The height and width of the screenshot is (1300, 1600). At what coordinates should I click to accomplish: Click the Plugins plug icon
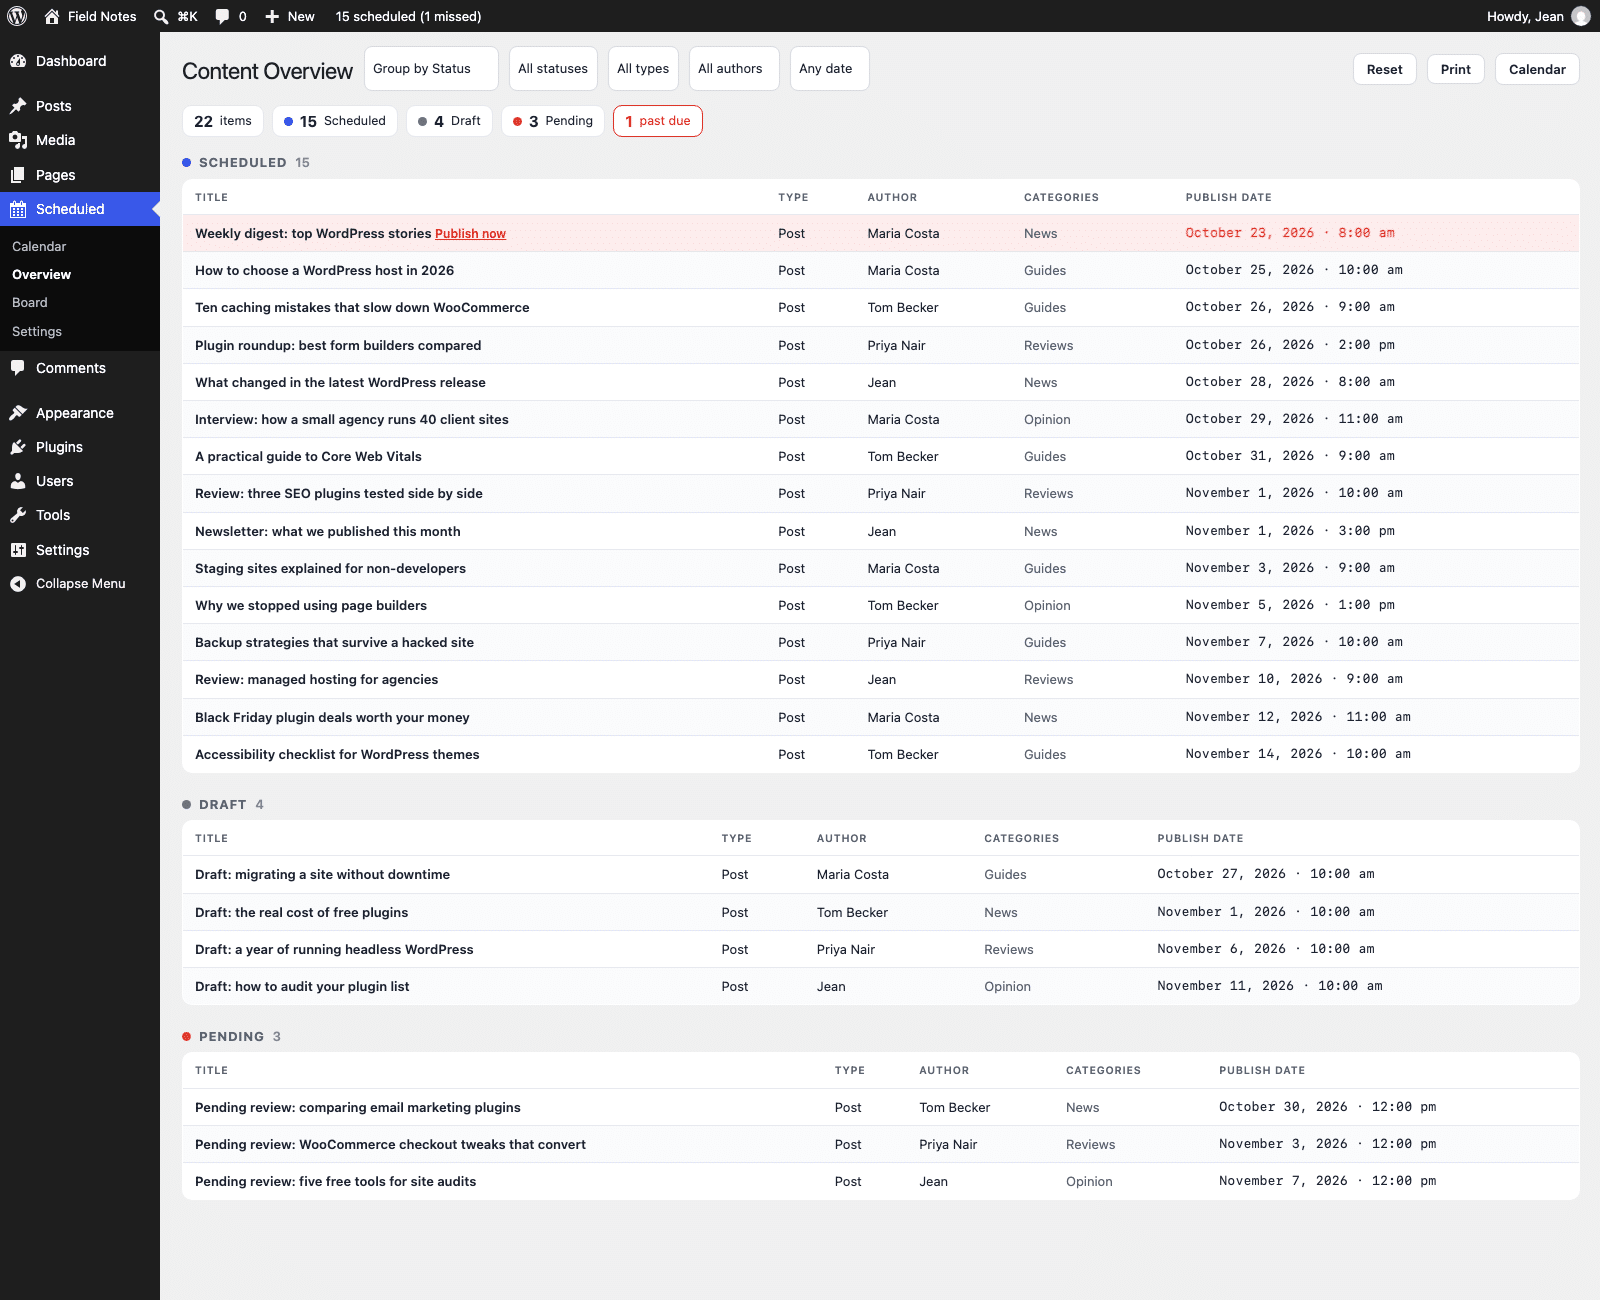(x=18, y=447)
